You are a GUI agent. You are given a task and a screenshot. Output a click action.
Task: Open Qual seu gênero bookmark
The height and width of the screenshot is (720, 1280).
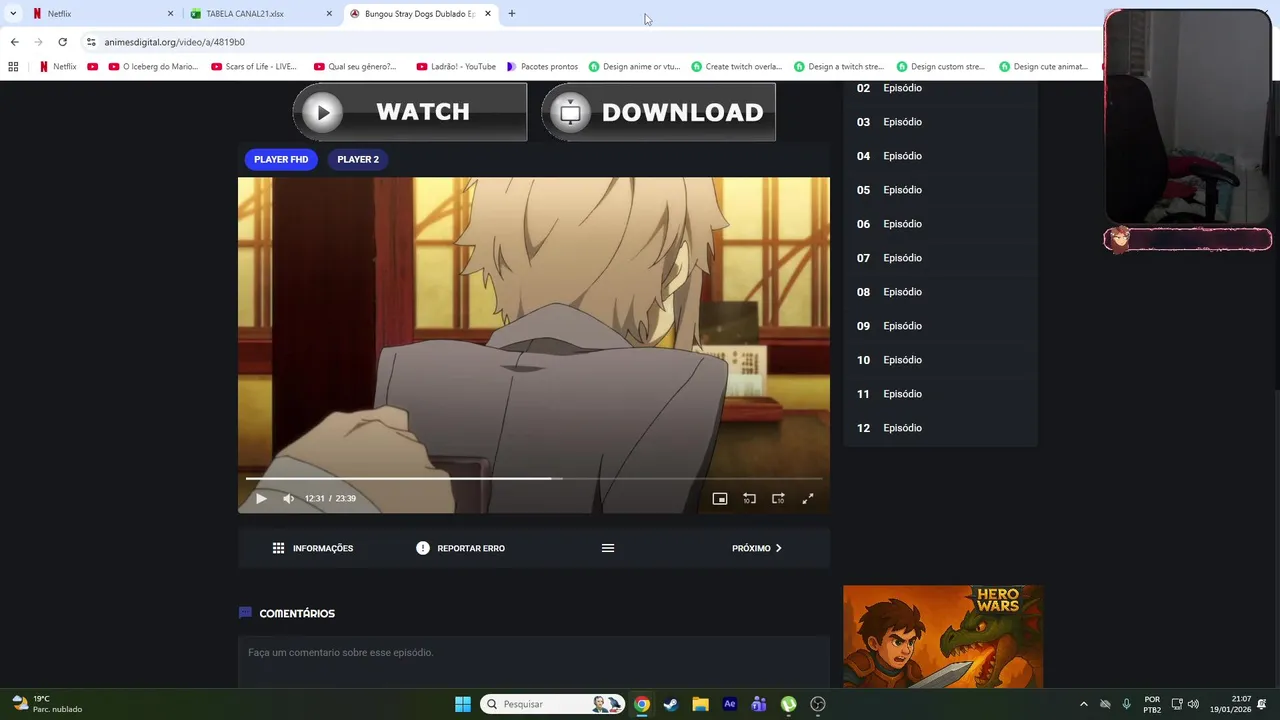355,67
